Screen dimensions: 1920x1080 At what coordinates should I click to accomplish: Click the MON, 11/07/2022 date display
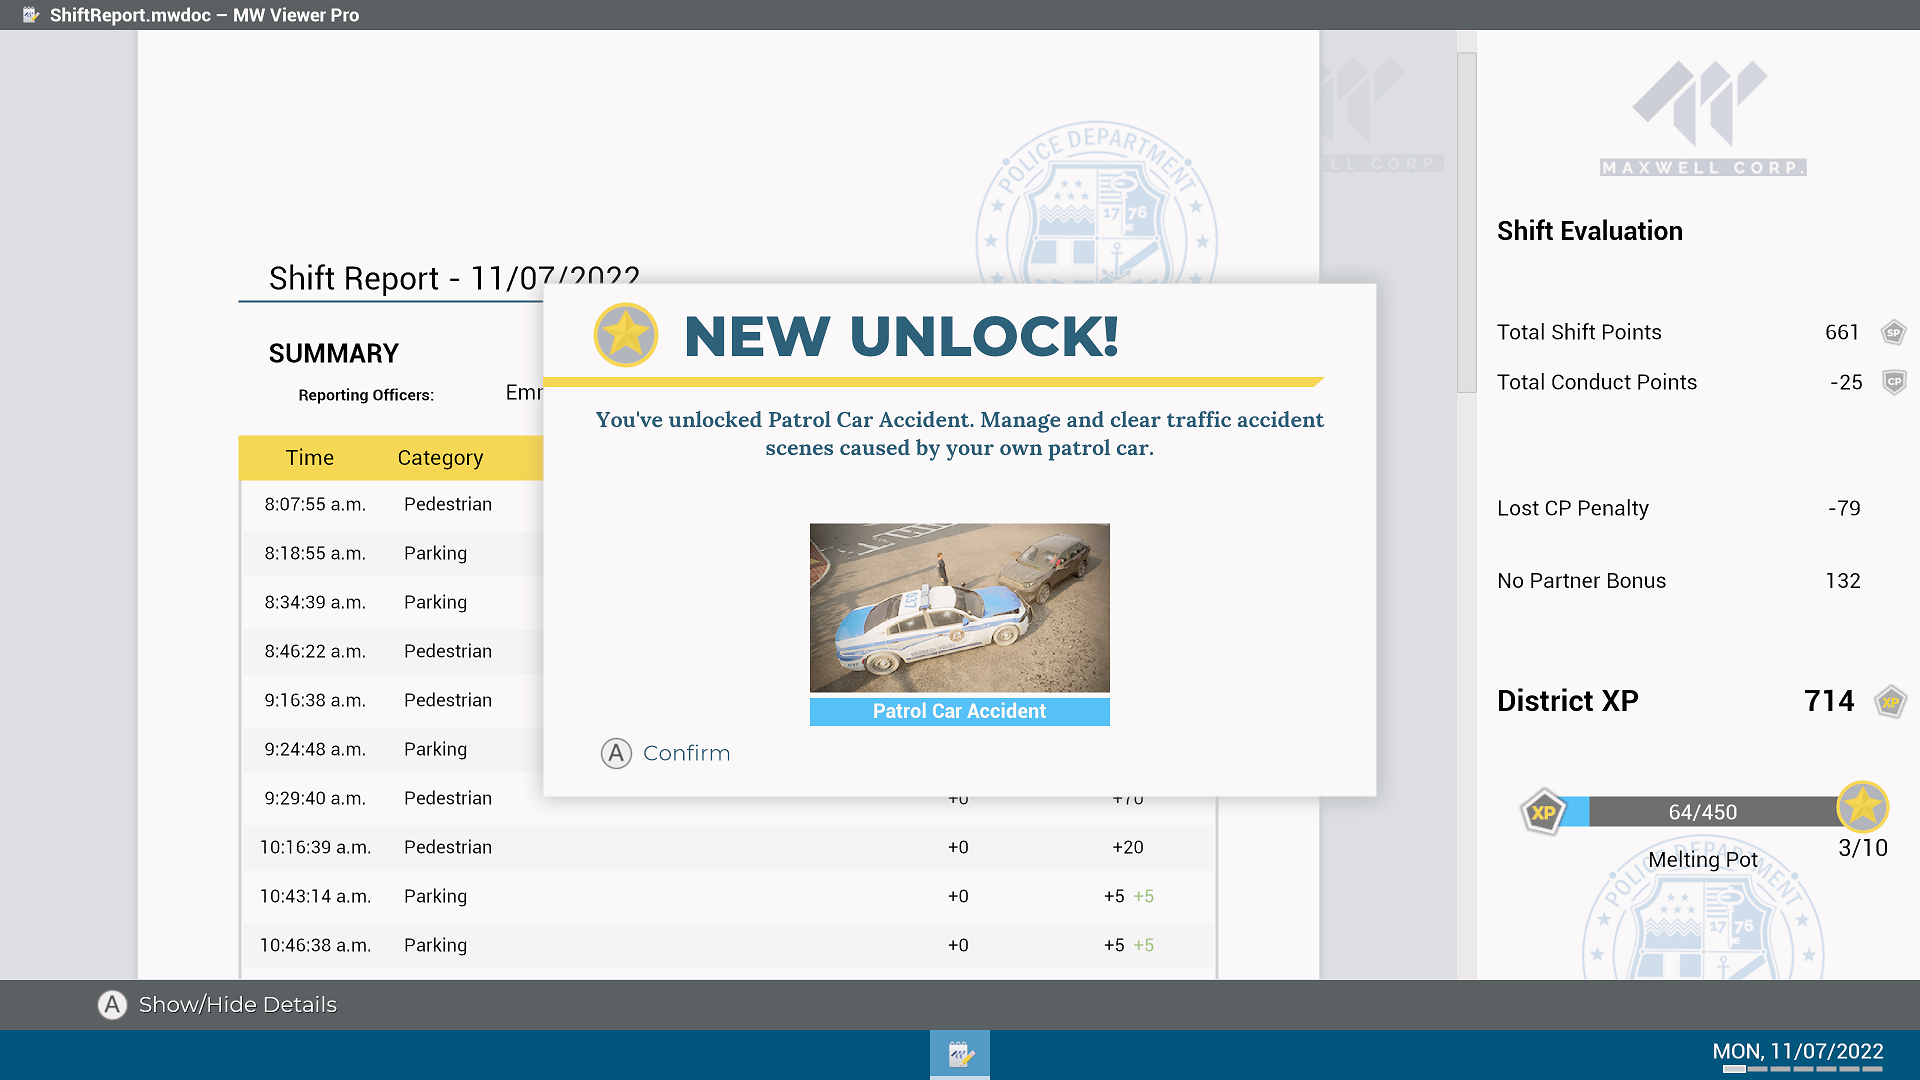click(1797, 1051)
